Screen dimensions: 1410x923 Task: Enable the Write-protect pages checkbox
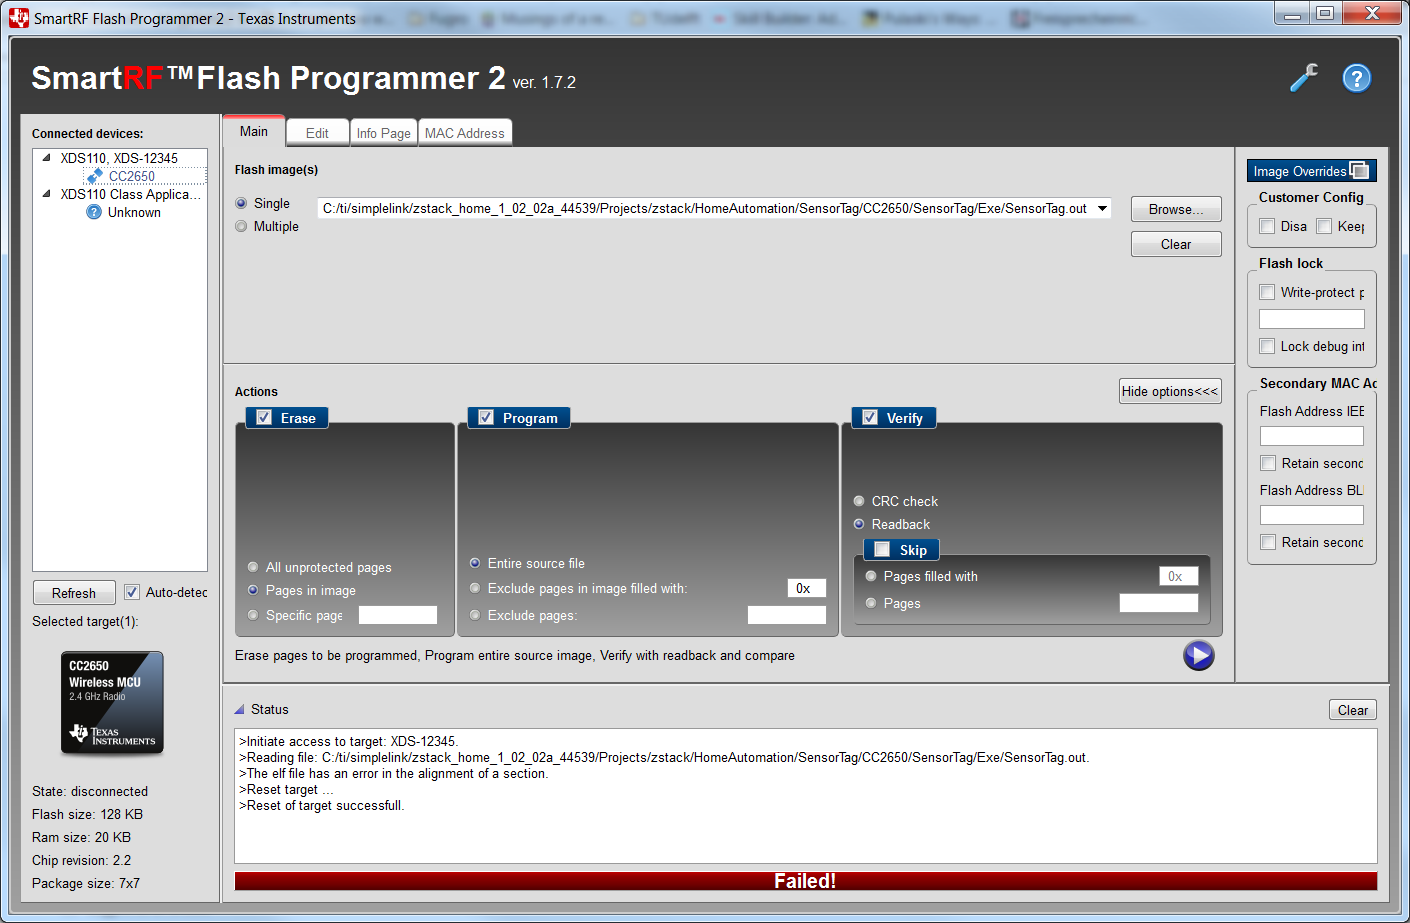point(1267,292)
